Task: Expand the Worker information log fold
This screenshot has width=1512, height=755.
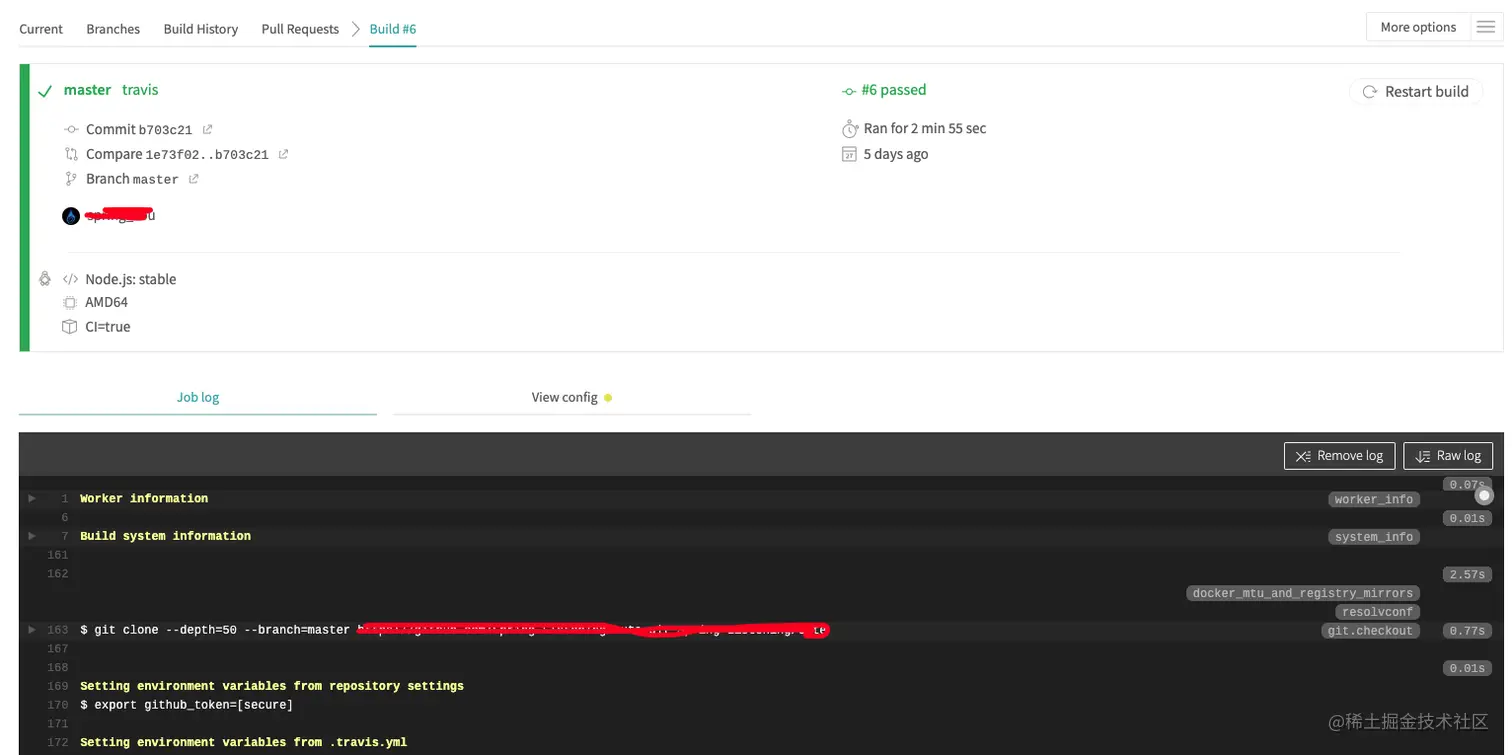Action: [32, 498]
